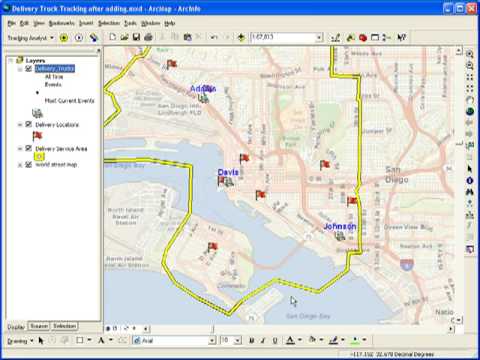Click the Fixed Zoom In icon

(470, 77)
